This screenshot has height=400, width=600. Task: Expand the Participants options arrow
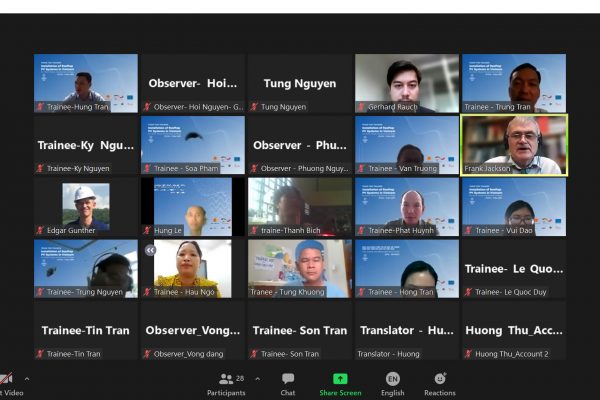coord(258,379)
